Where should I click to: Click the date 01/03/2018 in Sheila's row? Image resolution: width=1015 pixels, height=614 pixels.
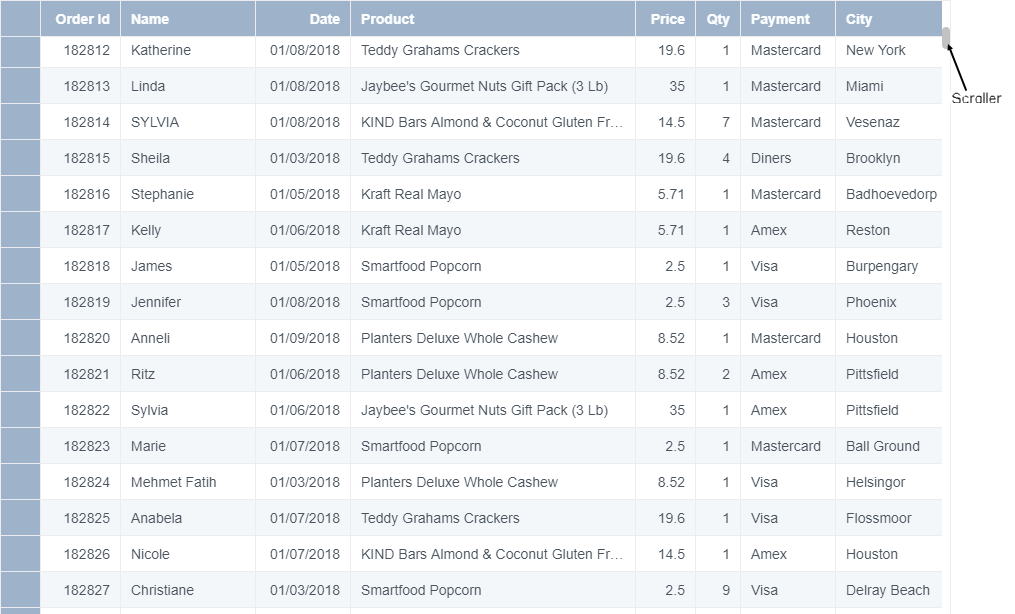coord(303,159)
